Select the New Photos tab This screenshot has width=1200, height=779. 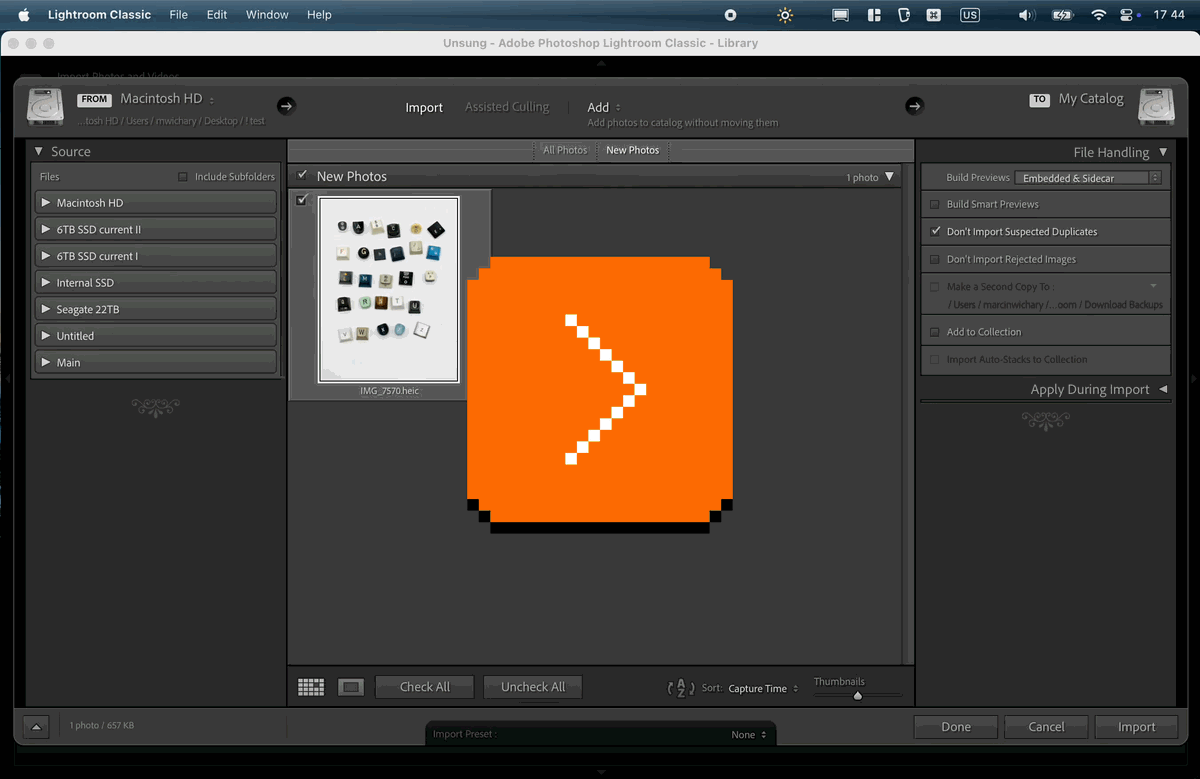(633, 150)
